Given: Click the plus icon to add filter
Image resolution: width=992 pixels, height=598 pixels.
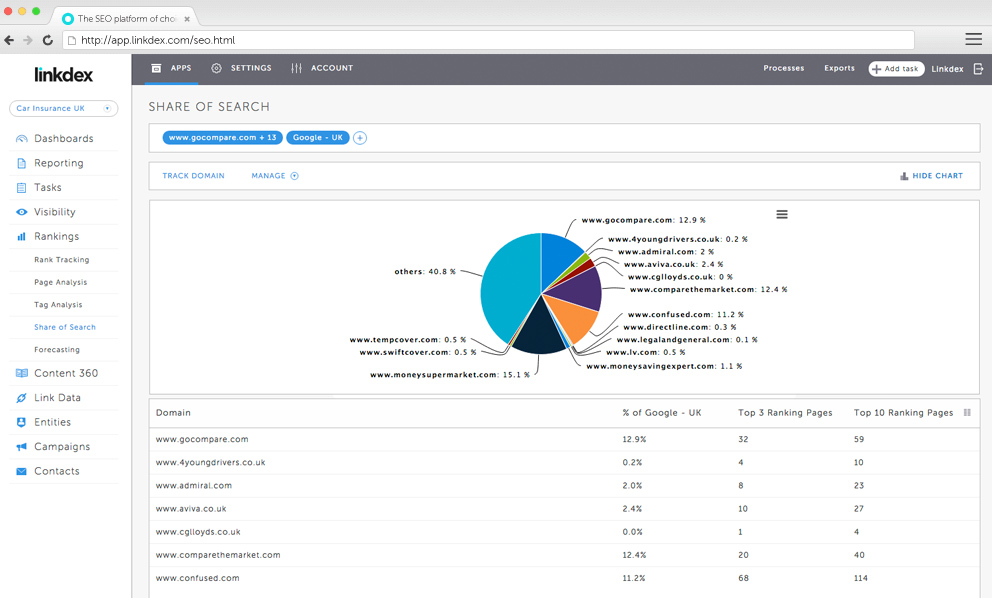Looking at the screenshot, I should click(360, 138).
